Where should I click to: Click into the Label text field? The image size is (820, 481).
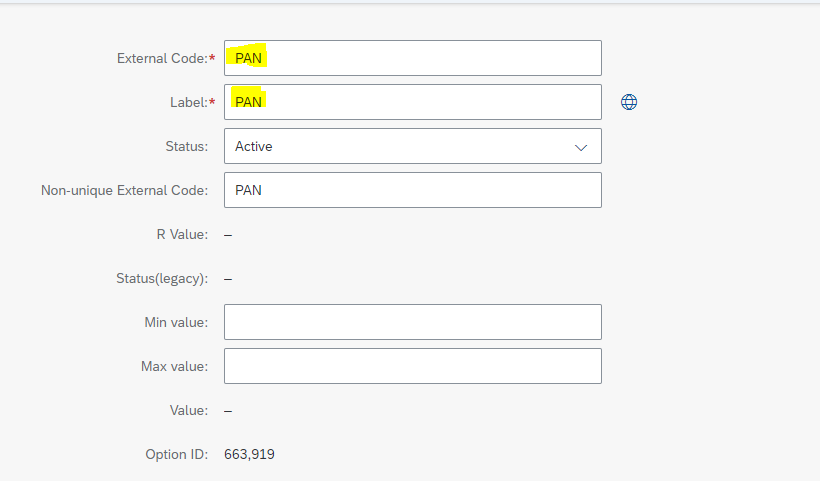click(413, 102)
